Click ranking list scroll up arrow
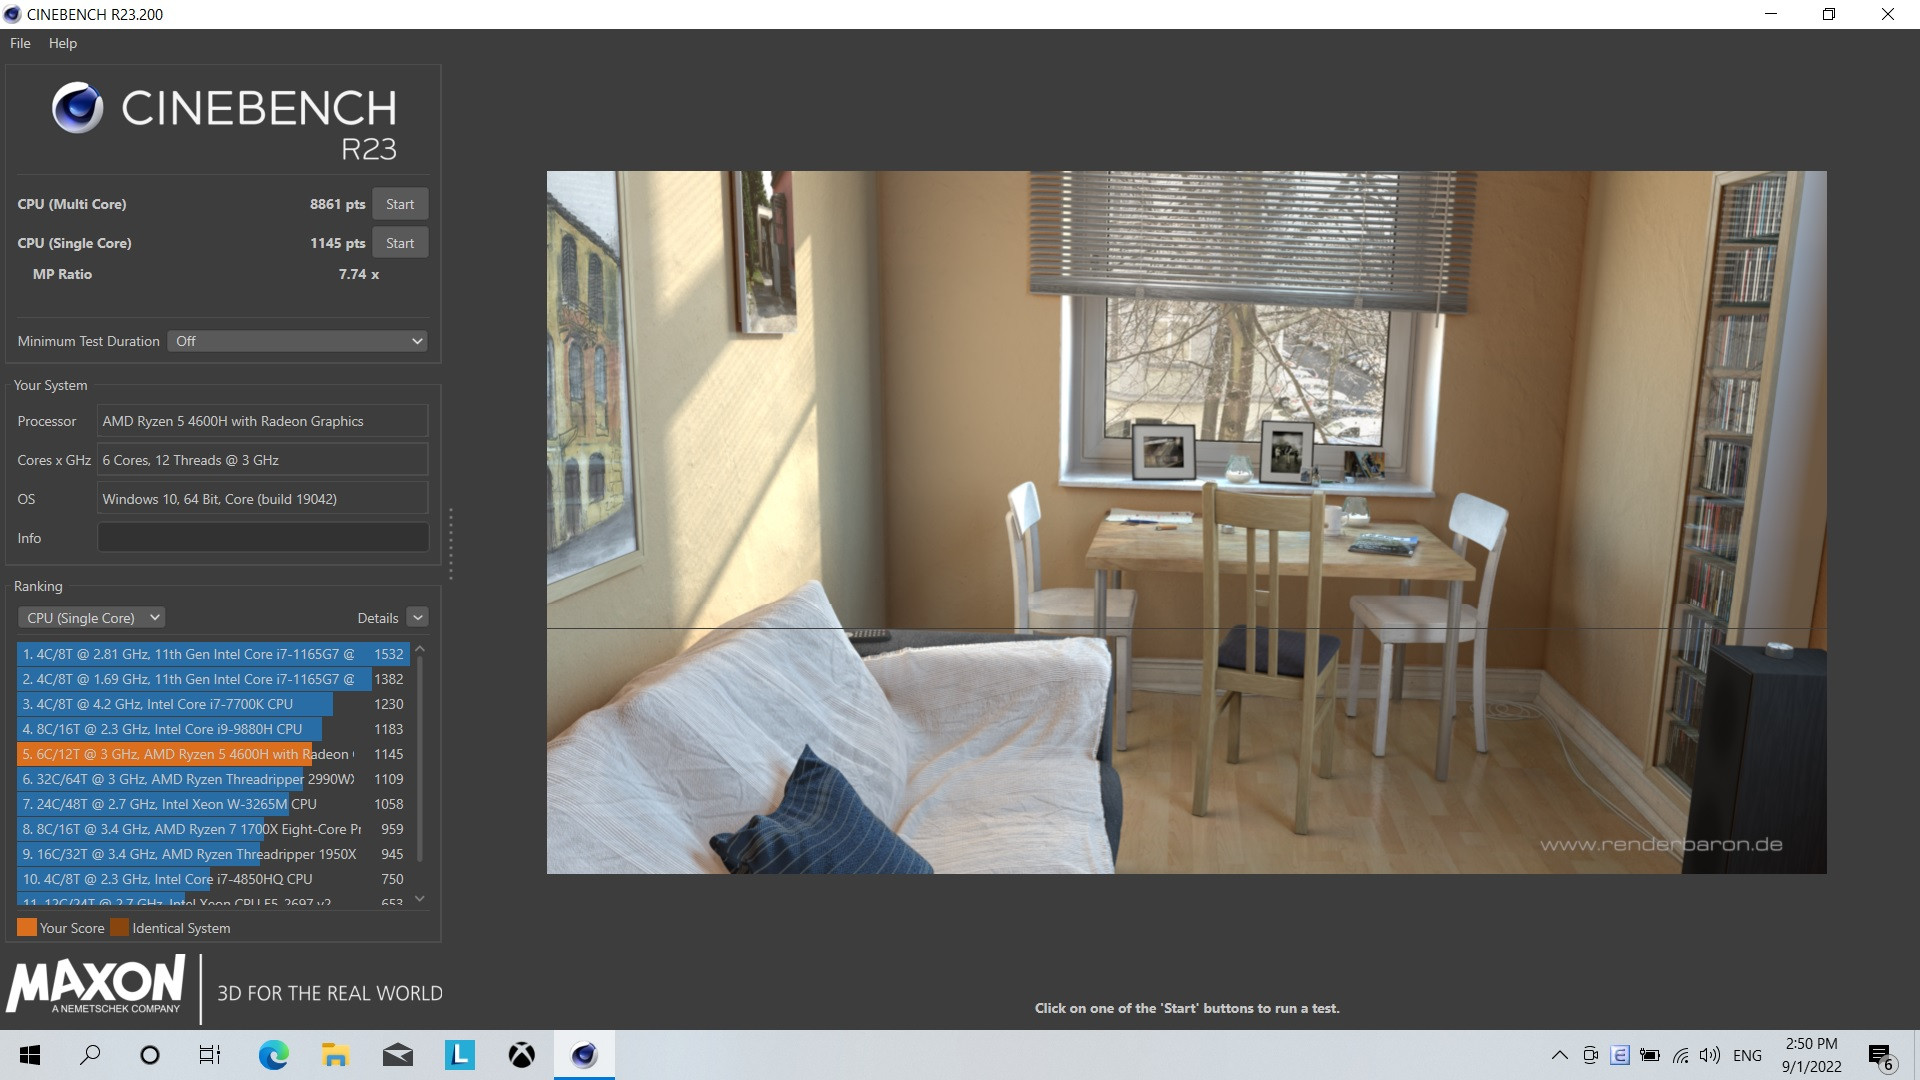The height and width of the screenshot is (1080, 1920). click(420, 650)
